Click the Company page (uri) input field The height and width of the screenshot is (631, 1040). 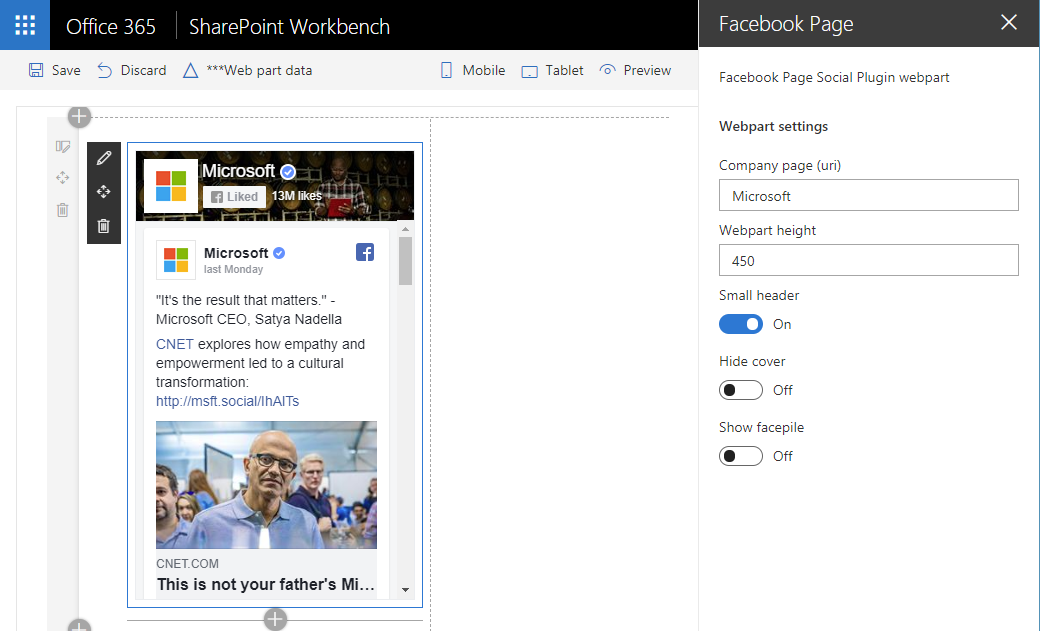point(868,195)
